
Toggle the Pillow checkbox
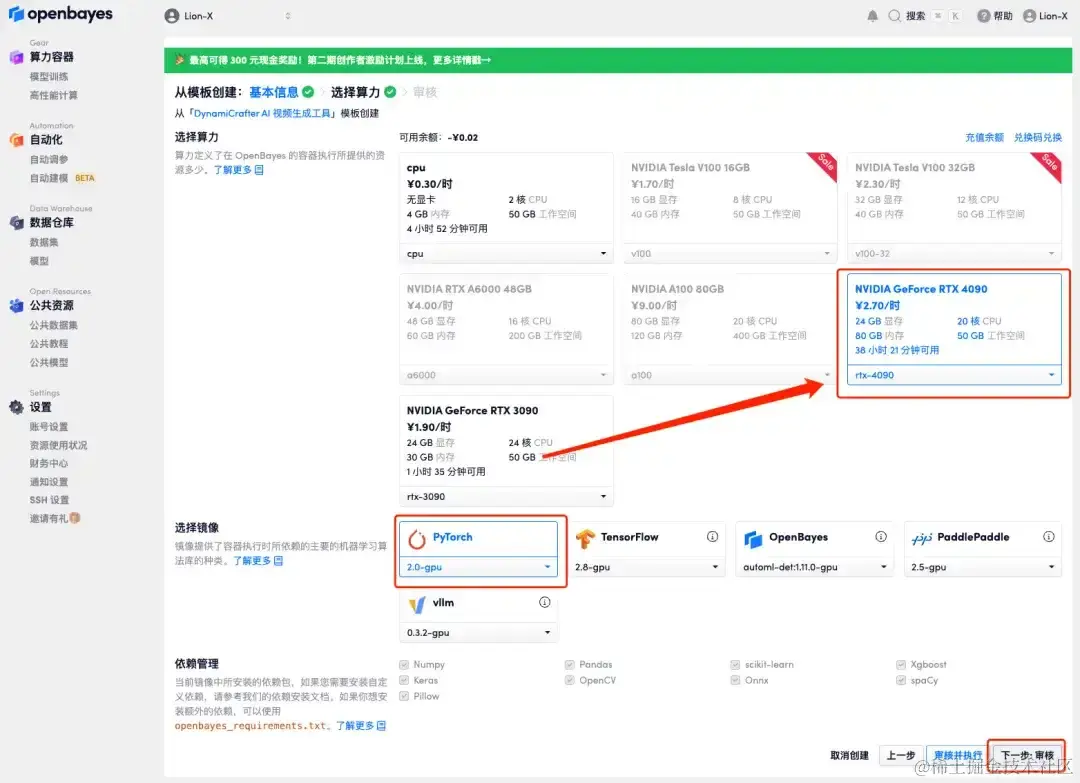pyautogui.click(x=404, y=696)
